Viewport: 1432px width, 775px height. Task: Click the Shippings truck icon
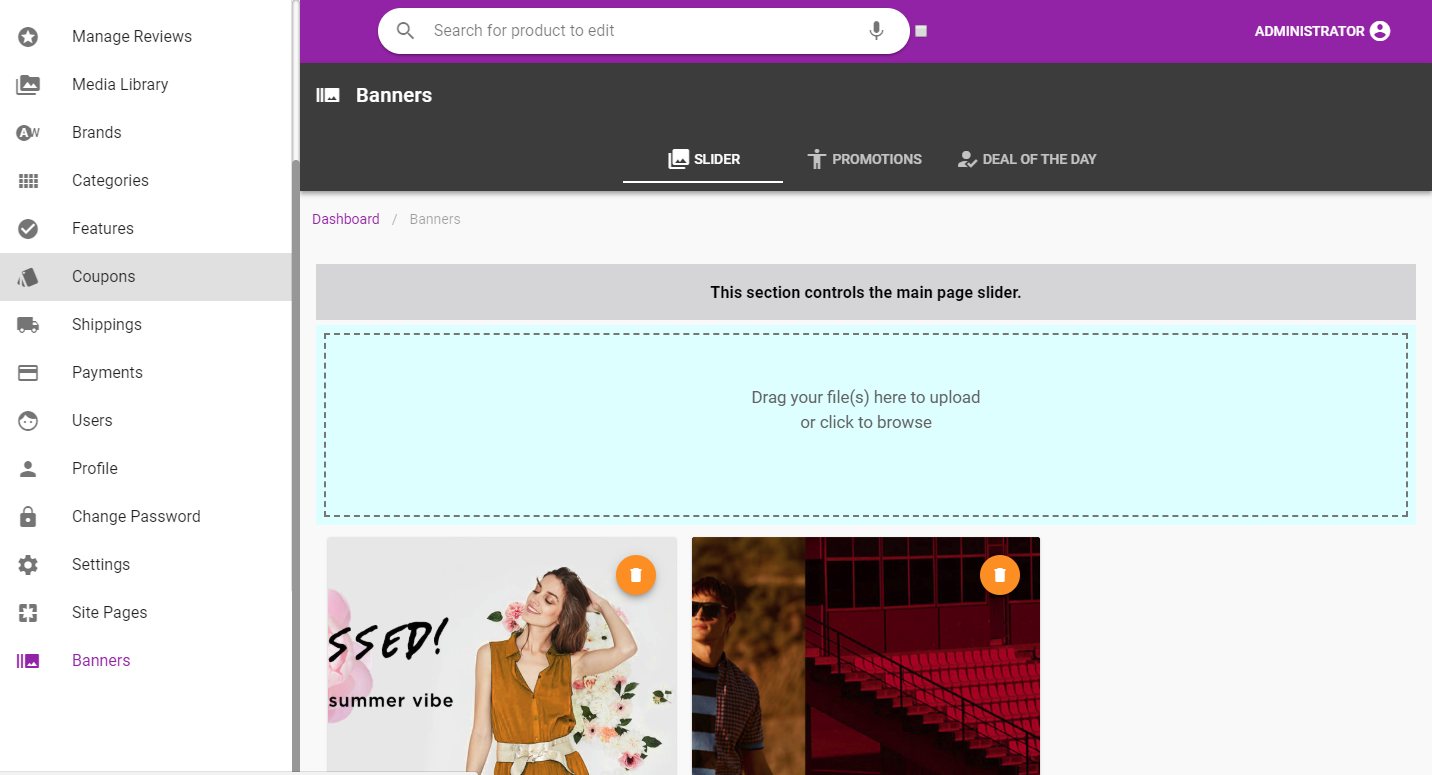pos(28,324)
